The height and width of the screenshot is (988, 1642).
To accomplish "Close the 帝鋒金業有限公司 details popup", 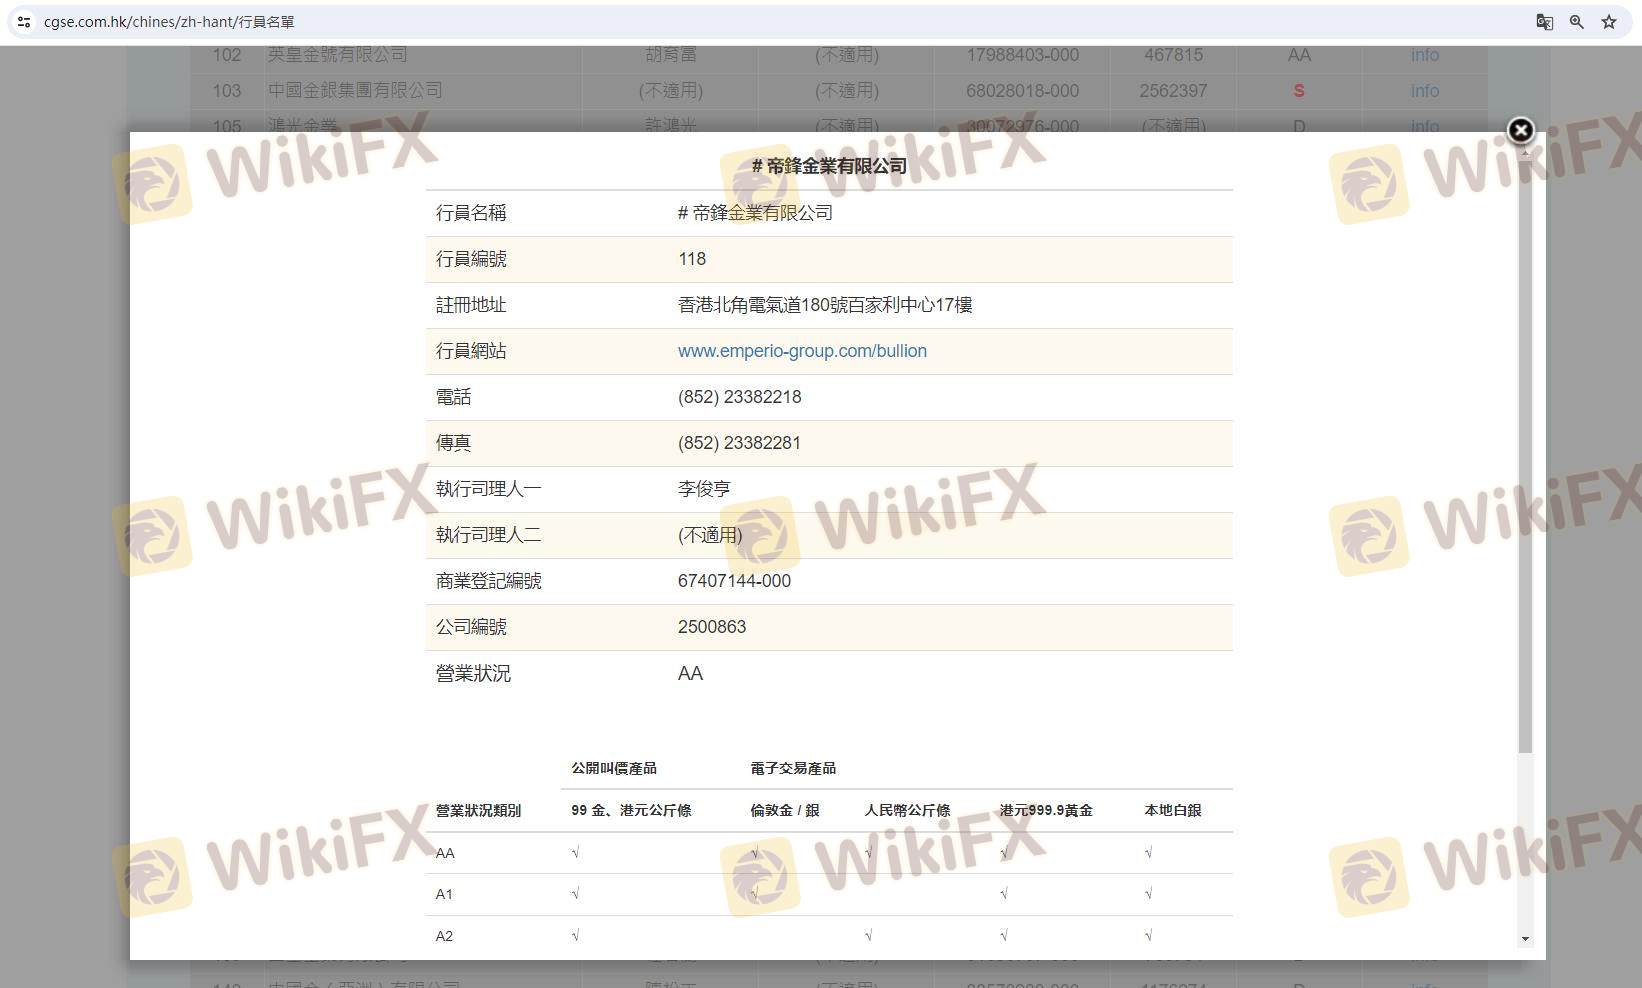I will 1520,130.
